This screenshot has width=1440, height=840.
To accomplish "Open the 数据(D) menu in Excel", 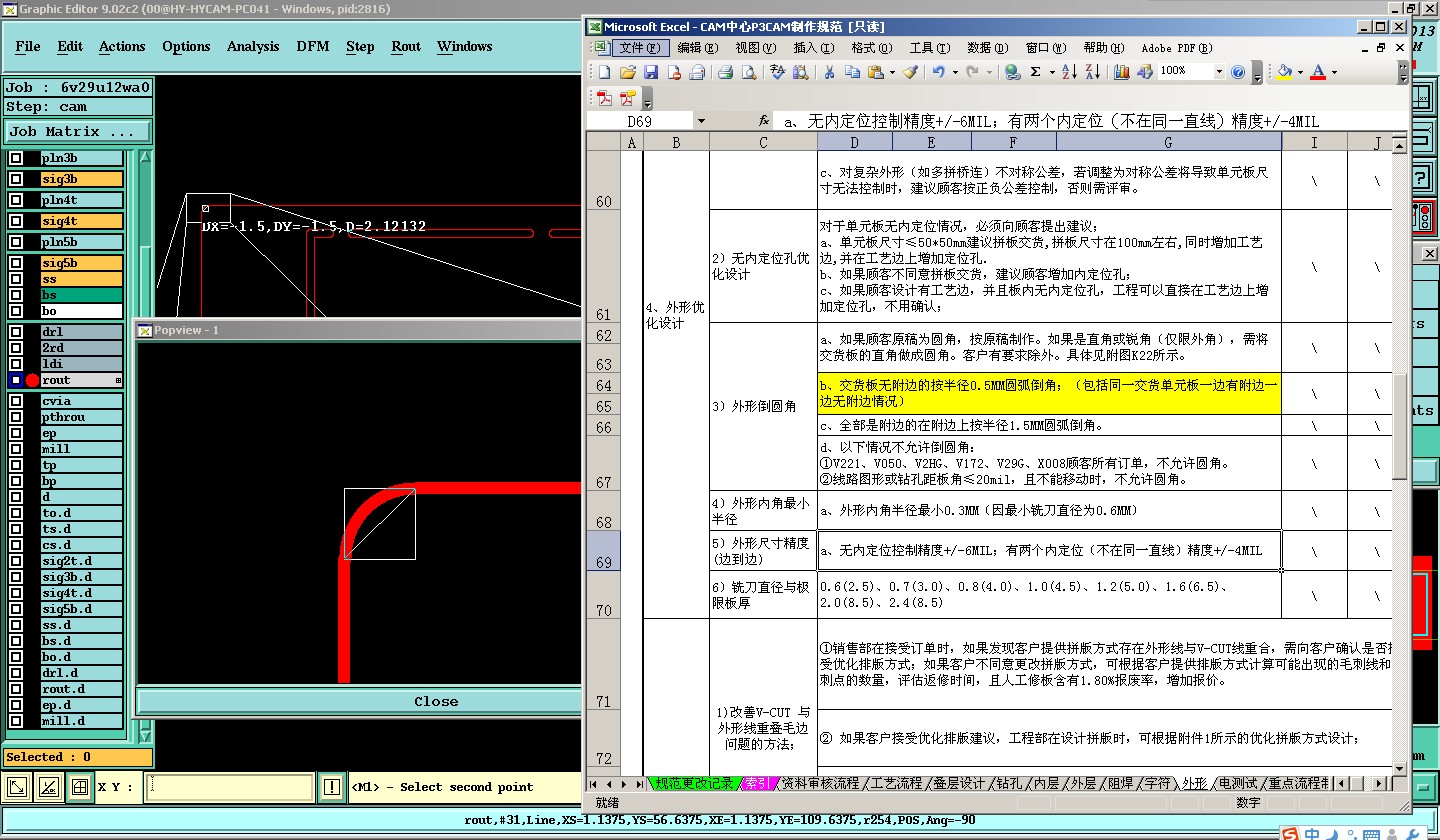I will point(986,48).
